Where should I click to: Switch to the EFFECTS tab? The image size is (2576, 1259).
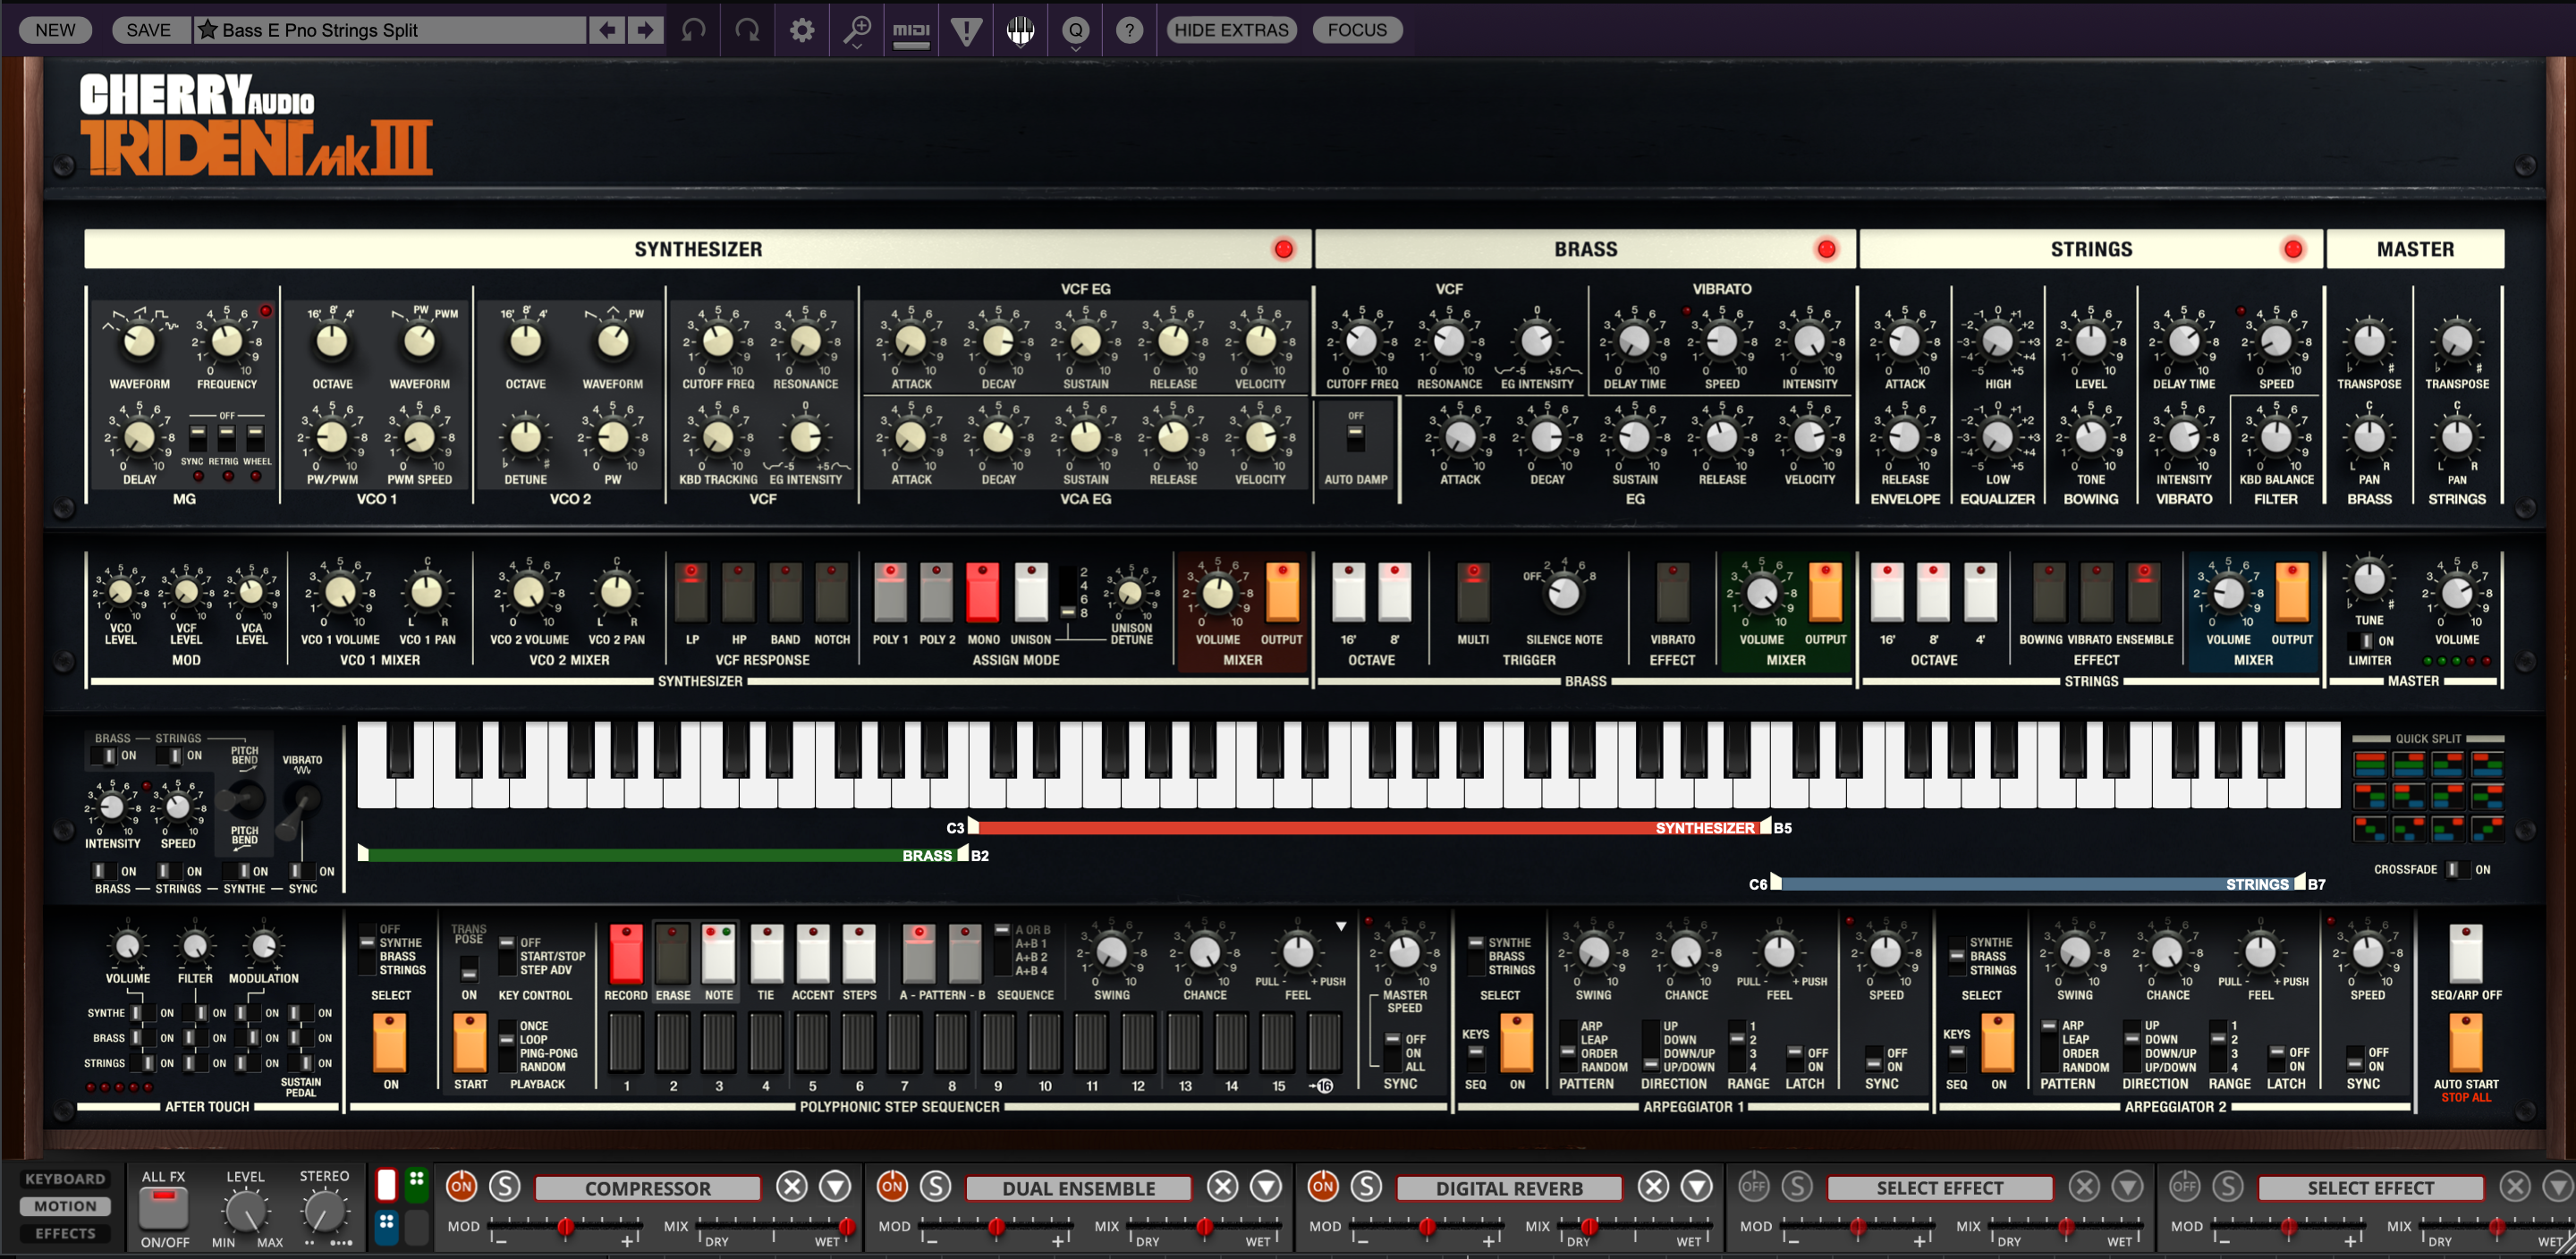65,1233
